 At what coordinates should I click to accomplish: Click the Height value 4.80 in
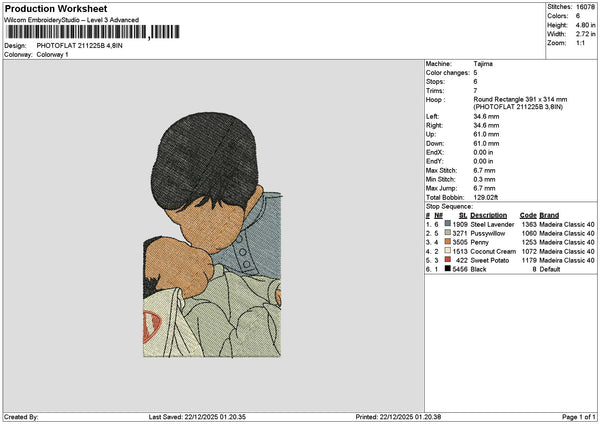585,25
